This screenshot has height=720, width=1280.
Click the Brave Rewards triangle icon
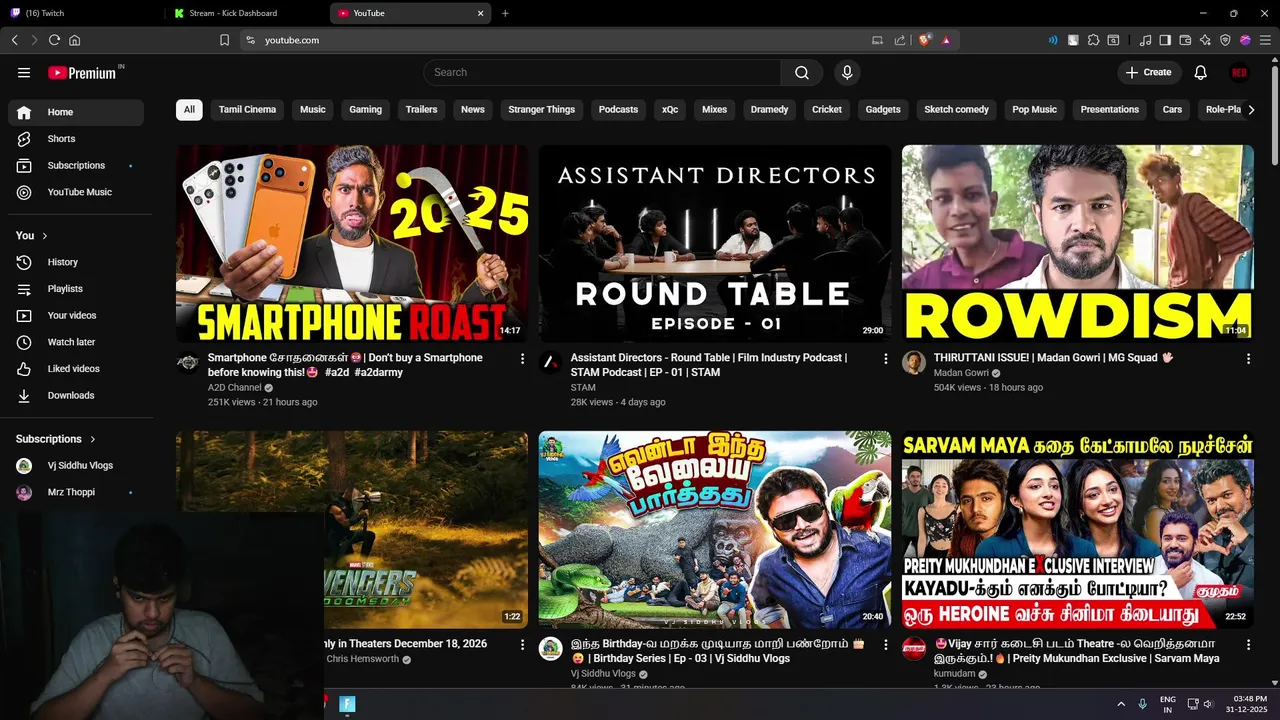(945, 40)
